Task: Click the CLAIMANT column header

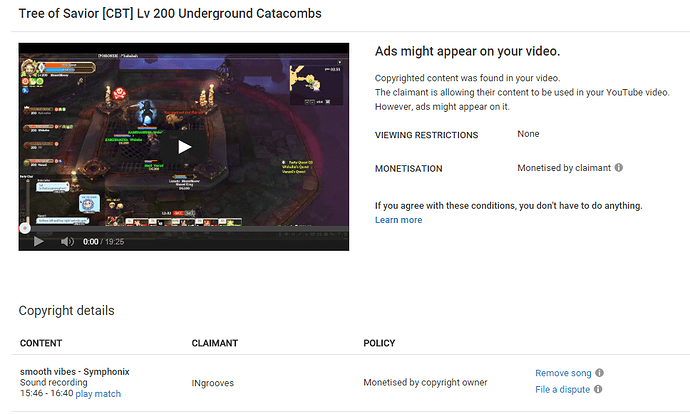Action: point(214,343)
